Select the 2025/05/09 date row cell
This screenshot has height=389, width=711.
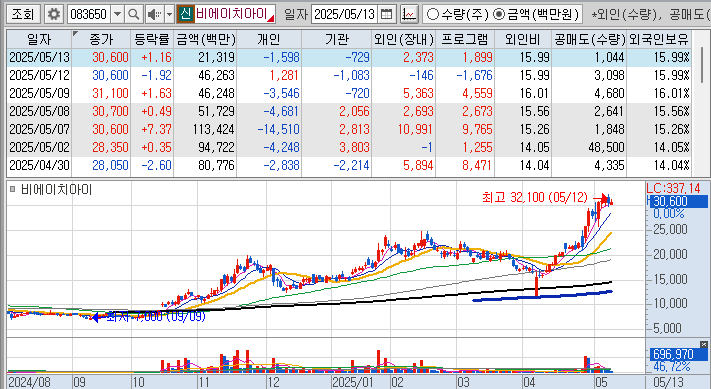39,93
